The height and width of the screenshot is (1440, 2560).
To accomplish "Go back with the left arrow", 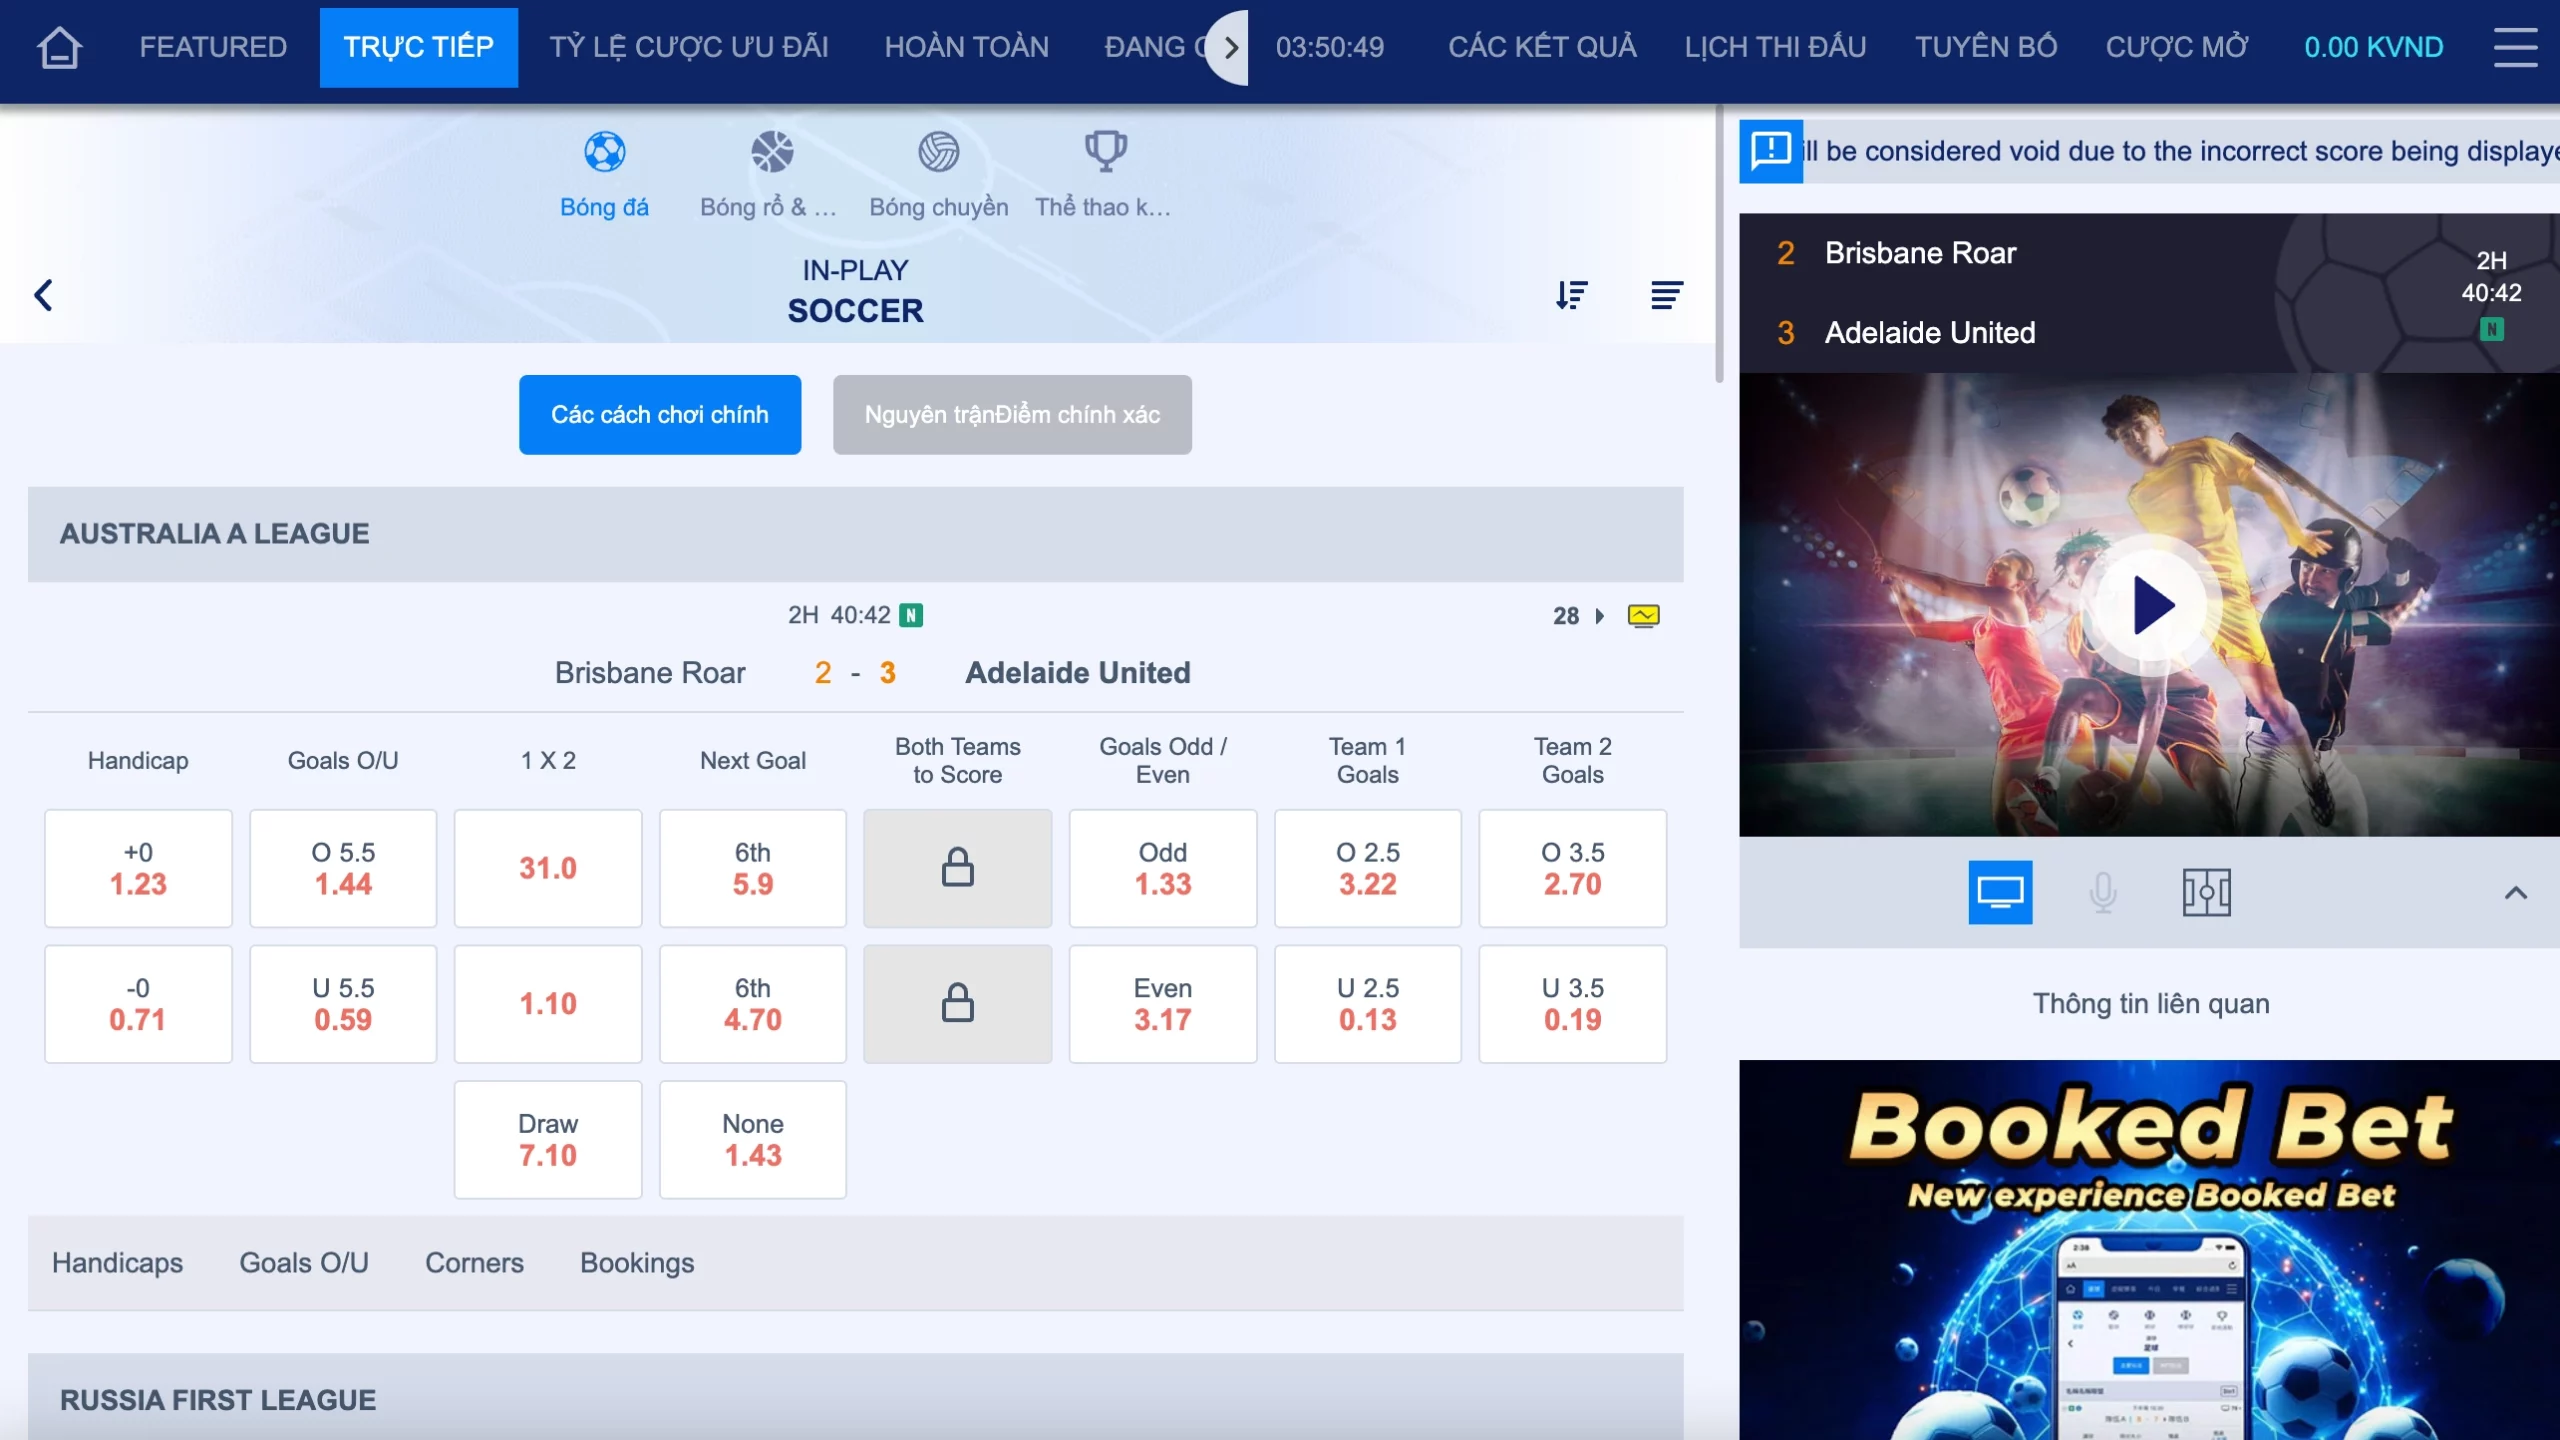I will pyautogui.click(x=43, y=295).
